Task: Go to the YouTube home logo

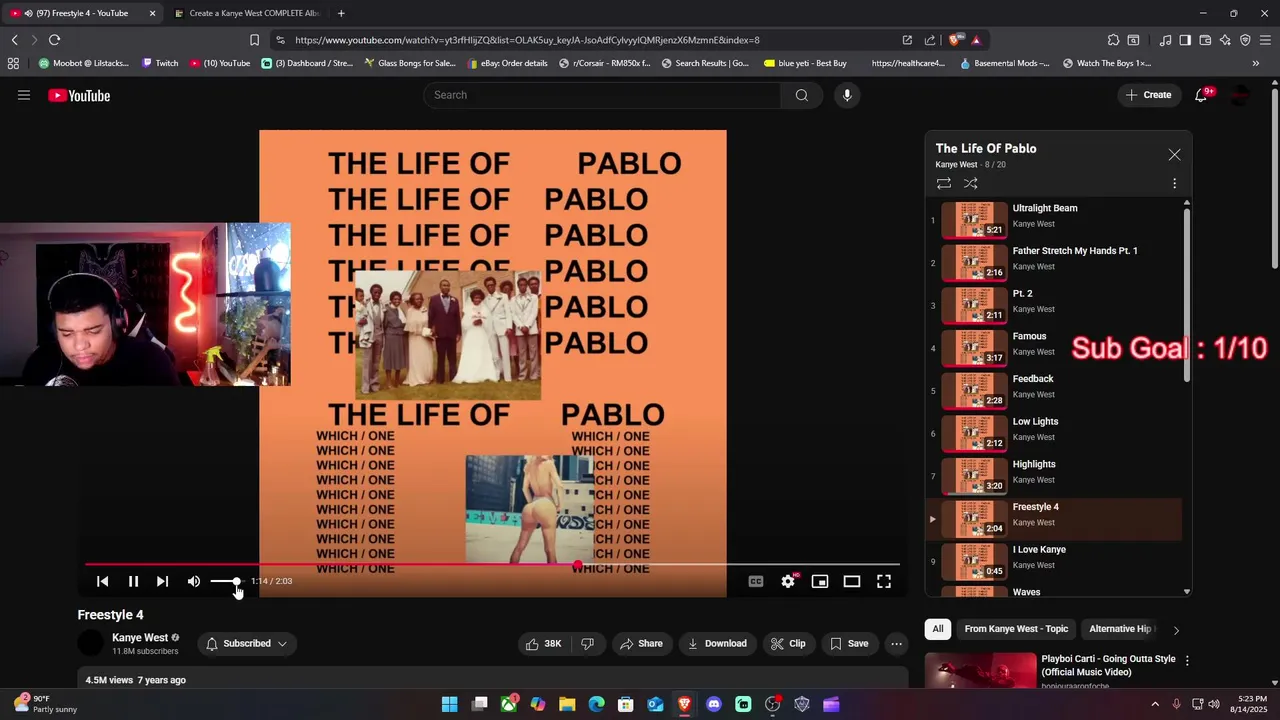Action: pyautogui.click(x=79, y=96)
